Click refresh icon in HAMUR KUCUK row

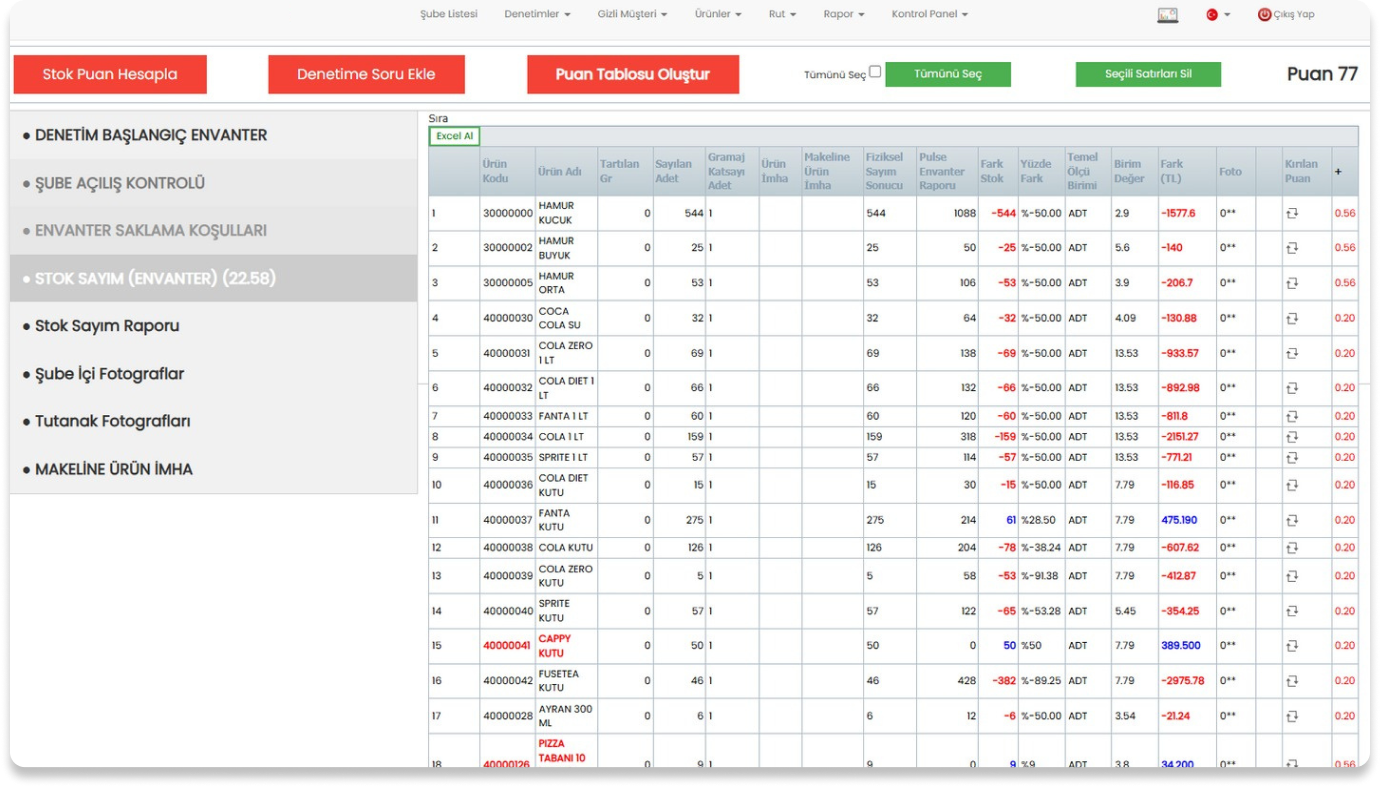[1292, 213]
